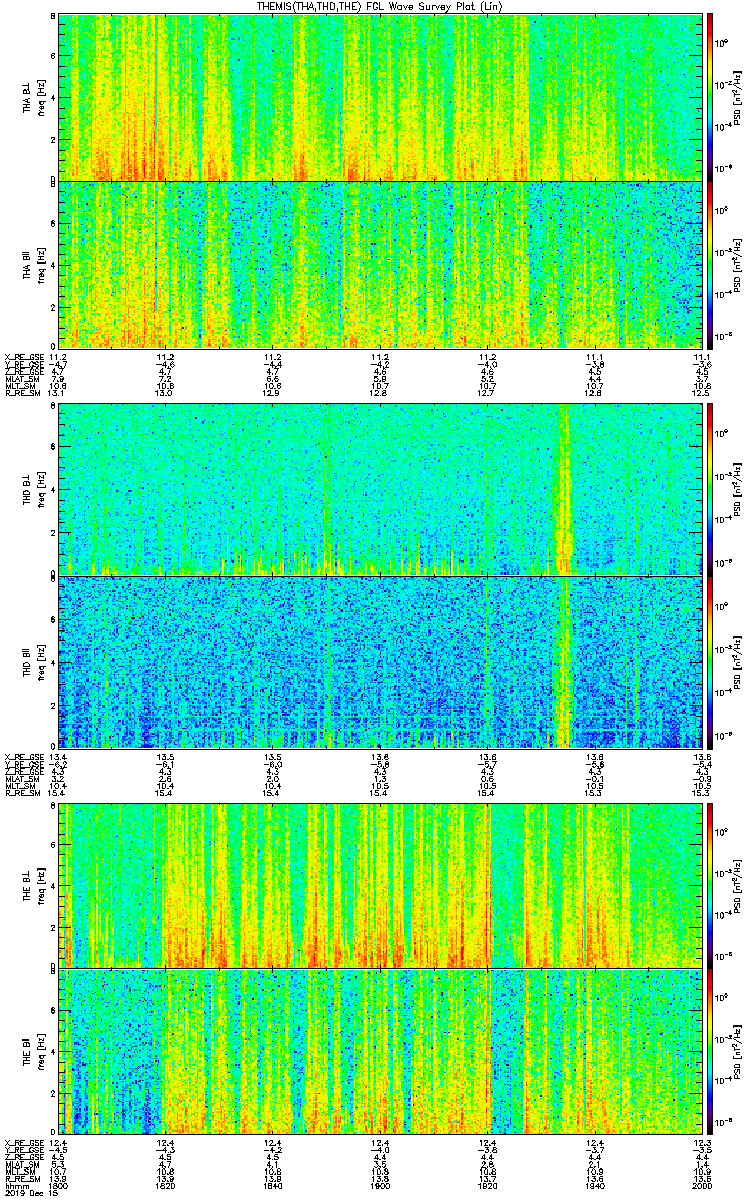The width and height of the screenshot is (750, 1200).
Task: Click the 'THE B⊥ freq [Hz]' axis label
Action: 32,885
